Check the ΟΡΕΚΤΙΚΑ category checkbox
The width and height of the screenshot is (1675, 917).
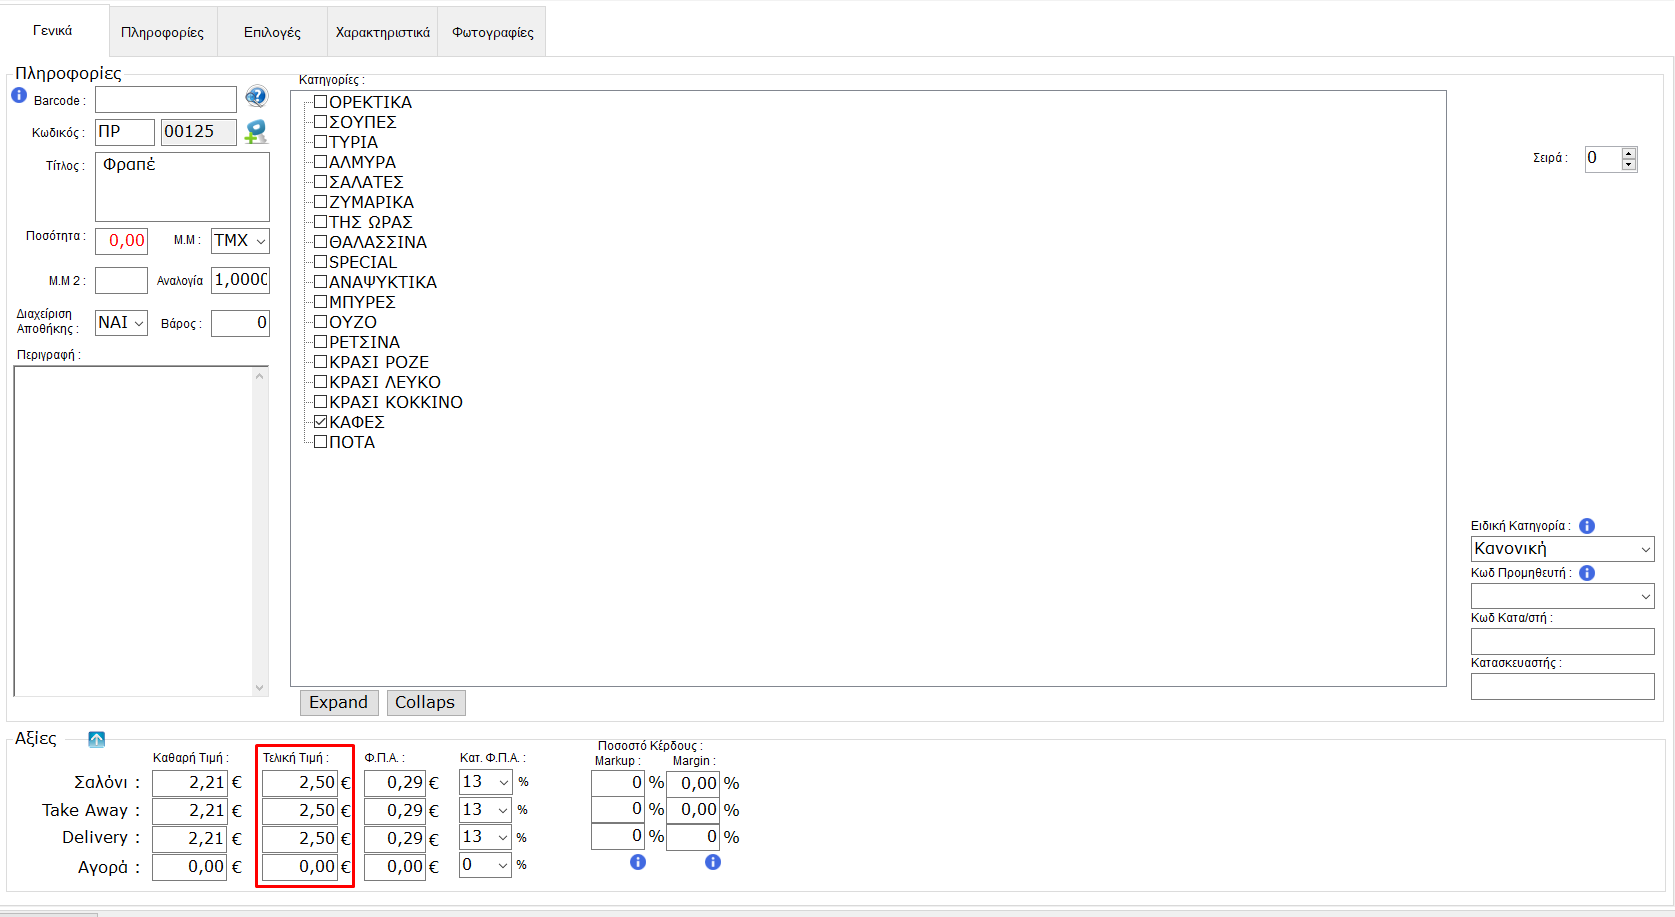[321, 102]
